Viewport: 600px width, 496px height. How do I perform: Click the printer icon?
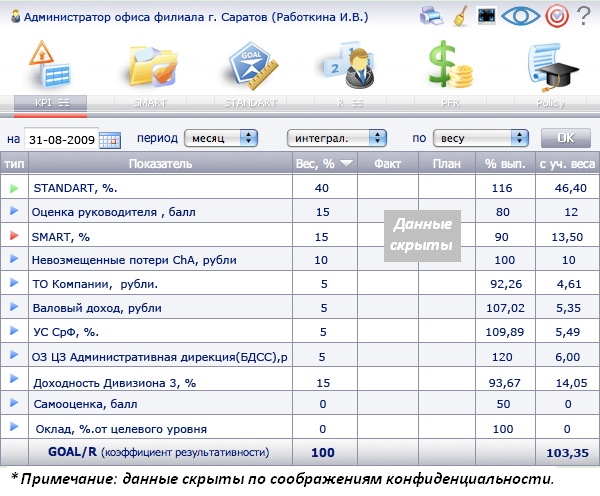pos(431,16)
